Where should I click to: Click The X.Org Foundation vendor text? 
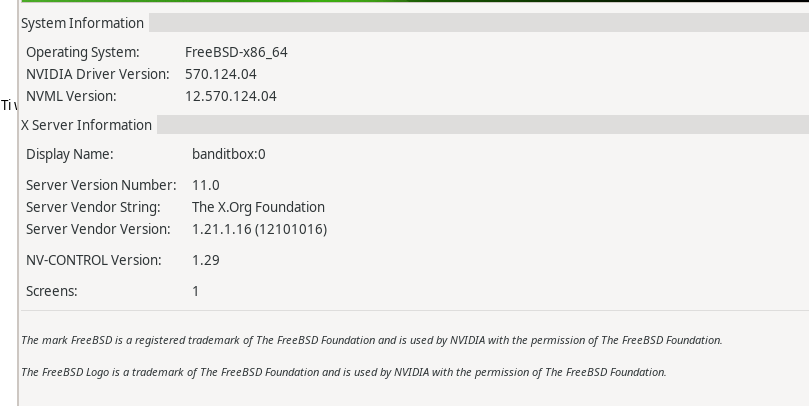(258, 207)
